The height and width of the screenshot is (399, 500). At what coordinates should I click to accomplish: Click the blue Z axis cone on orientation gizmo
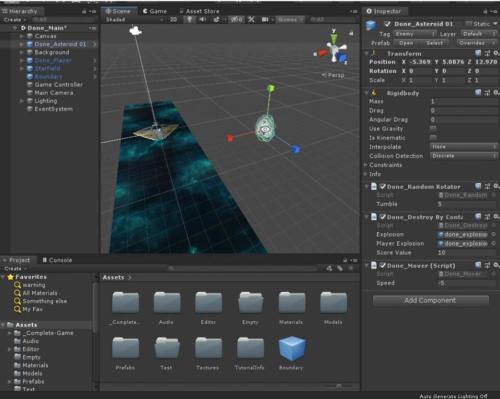click(342, 59)
